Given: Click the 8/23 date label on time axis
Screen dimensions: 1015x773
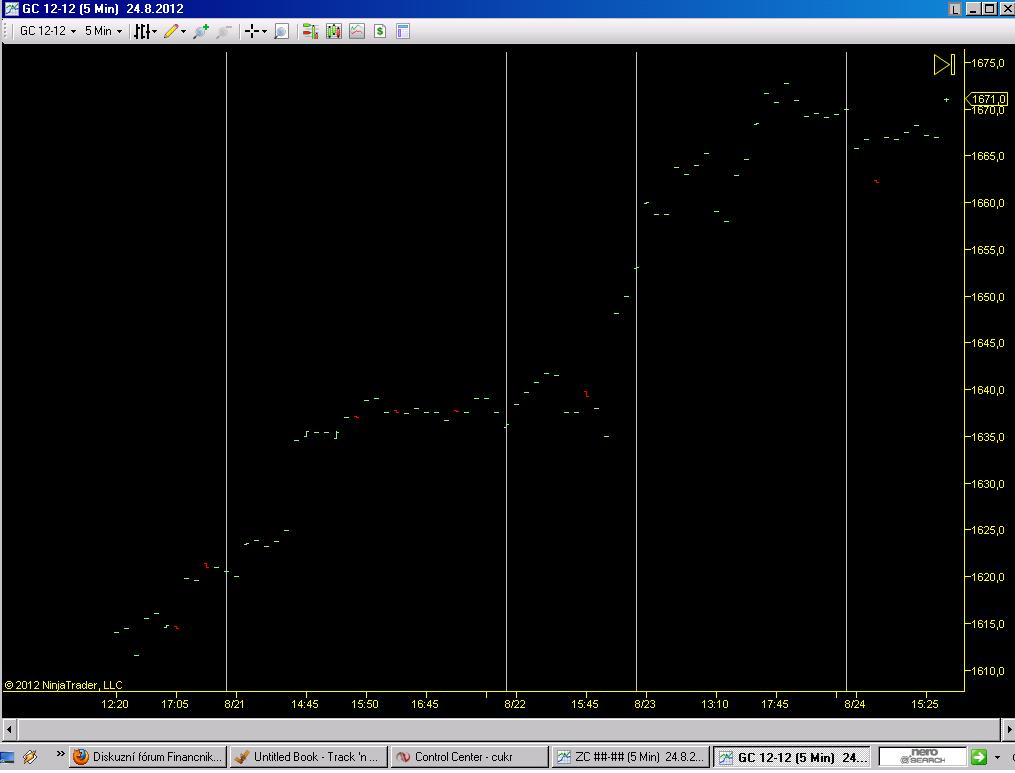Looking at the screenshot, I should click(645, 704).
